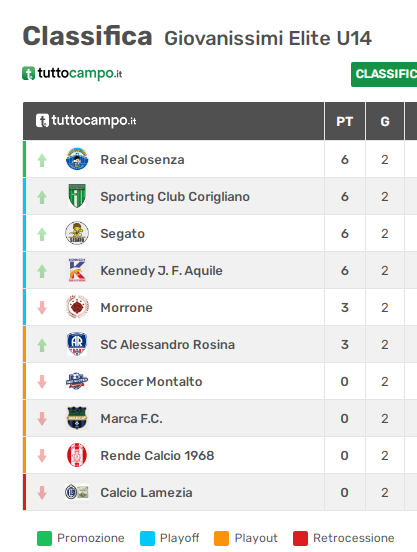Click the Sporting Club Corigliano green shield logo
Image resolution: width=417 pixels, height=552 pixels.
(77, 196)
